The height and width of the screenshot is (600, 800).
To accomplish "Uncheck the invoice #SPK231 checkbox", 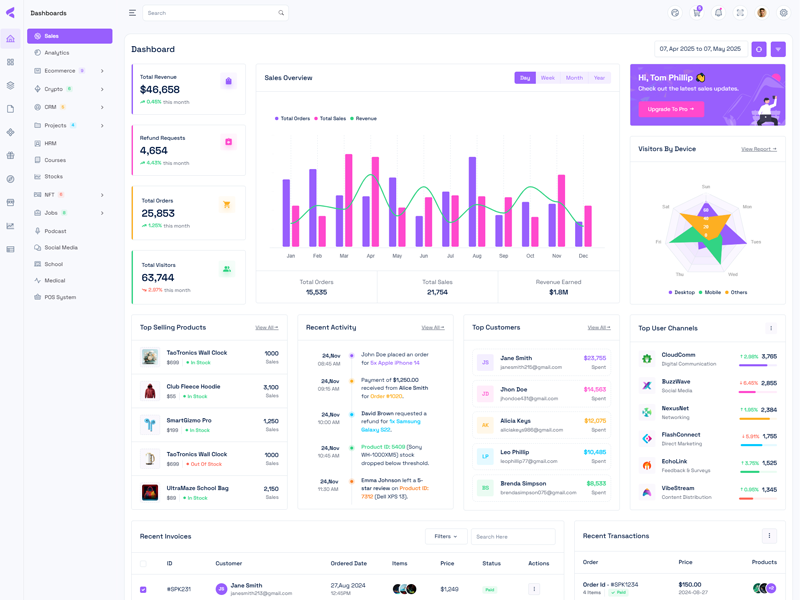I will tap(143, 589).
